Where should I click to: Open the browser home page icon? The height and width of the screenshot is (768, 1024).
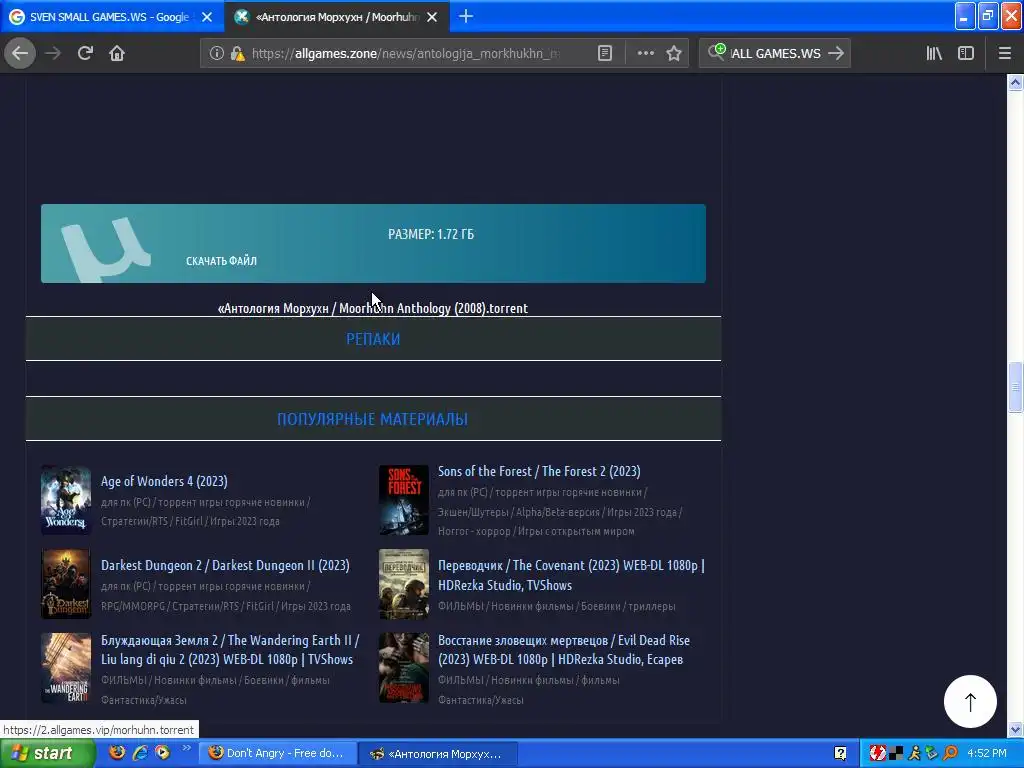coord(117,53)
